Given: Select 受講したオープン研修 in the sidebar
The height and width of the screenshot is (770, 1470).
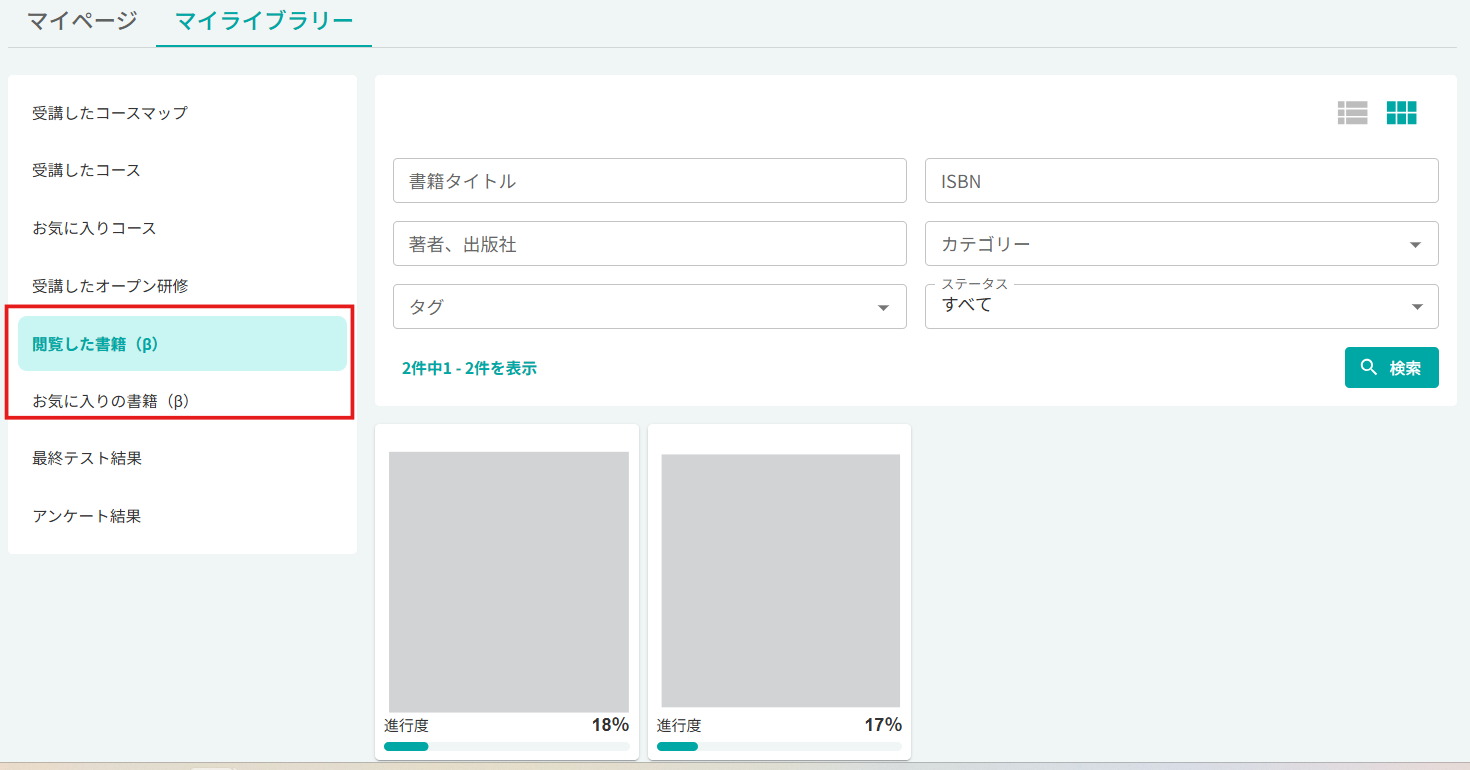Looking at the screenshot, I should pos(110,285).
